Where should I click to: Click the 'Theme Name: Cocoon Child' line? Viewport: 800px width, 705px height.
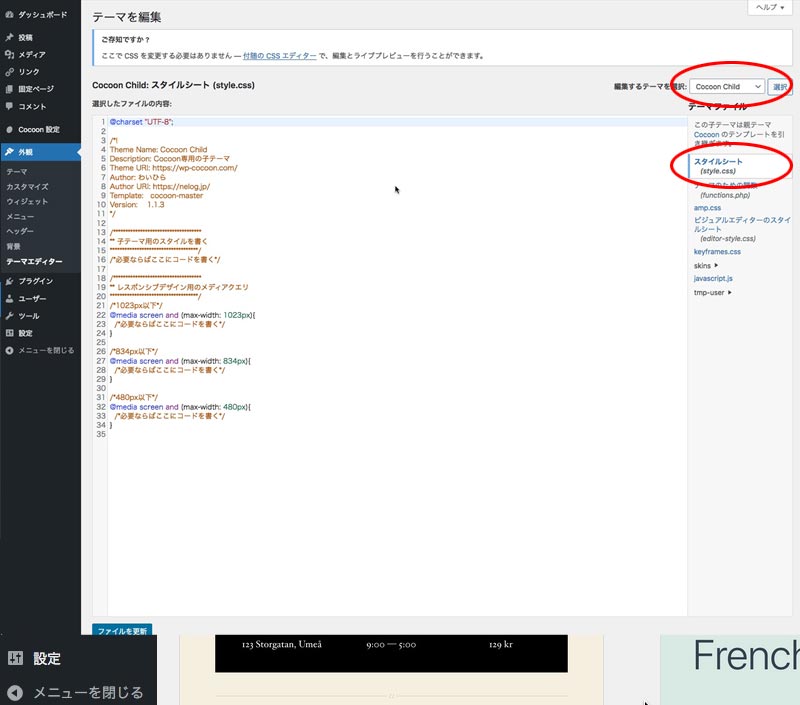pyautogui.click(x=158, y=149)
